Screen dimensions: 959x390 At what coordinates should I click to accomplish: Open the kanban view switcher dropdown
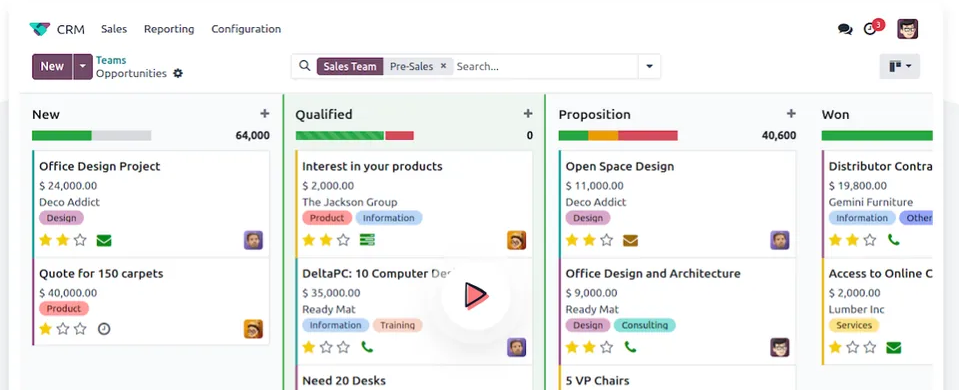(x=900, y=66)
